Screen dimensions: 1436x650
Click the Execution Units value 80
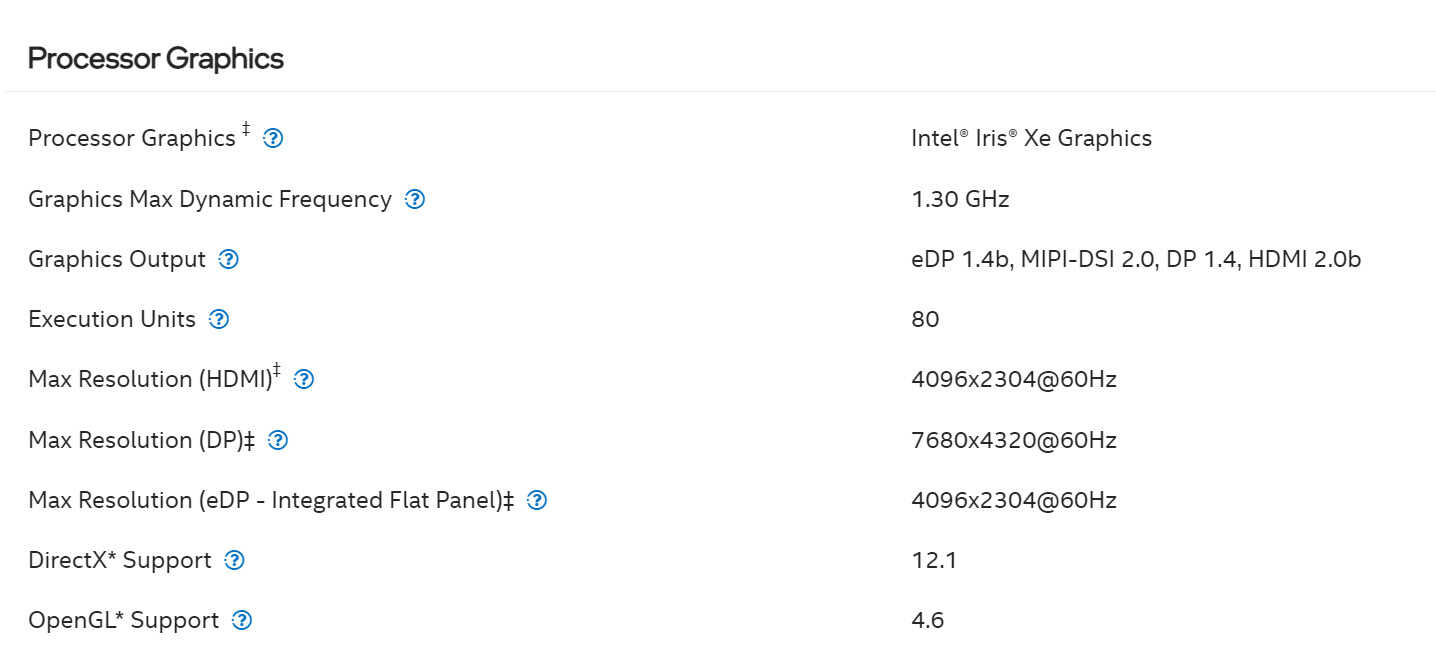[x=925, y=319]
